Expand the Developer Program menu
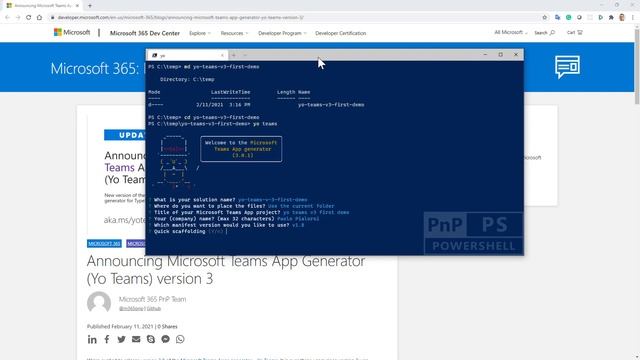This screenshot has width=640, height=360. 282,33
